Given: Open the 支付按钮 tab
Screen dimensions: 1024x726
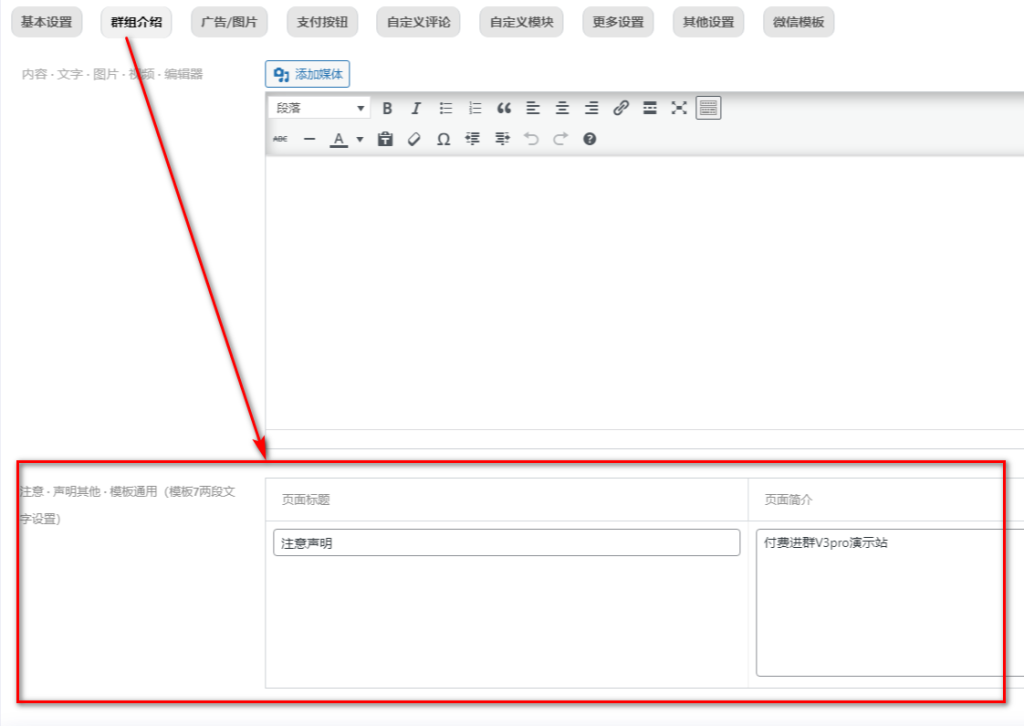Looking at the screenshot, I should click(322, 22).
